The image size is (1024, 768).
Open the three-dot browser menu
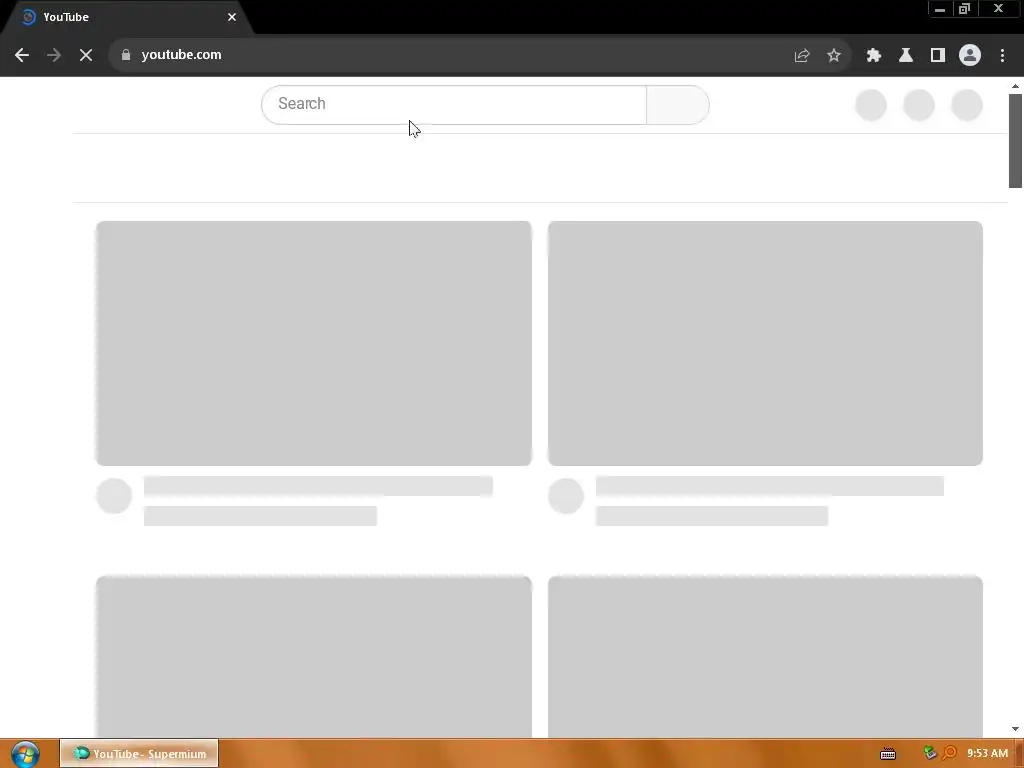(1002, 56)
